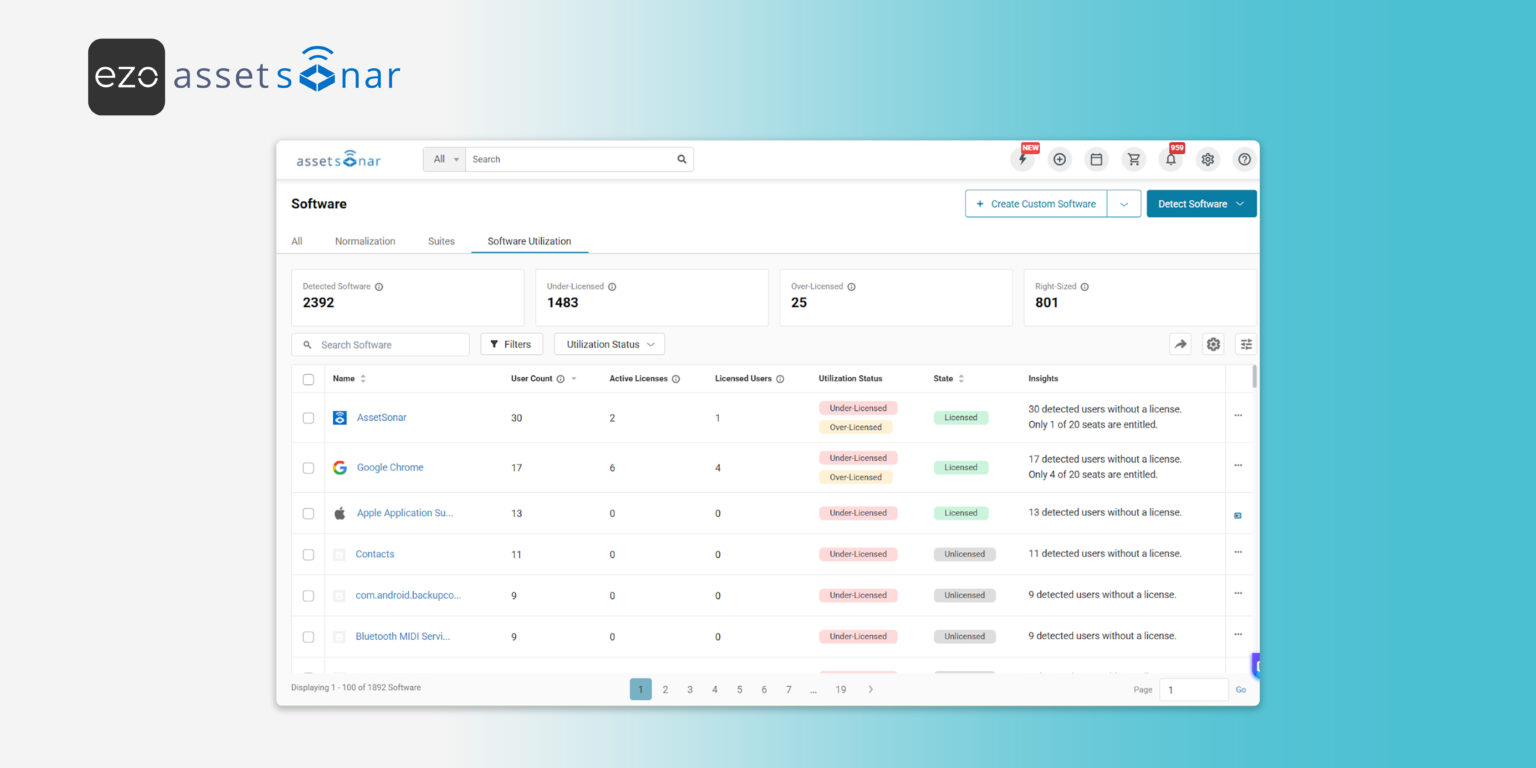Viewport: 1536px width, 768px height.
Task: Switch to the Normalization tab
Action: (x=365, y=241)
